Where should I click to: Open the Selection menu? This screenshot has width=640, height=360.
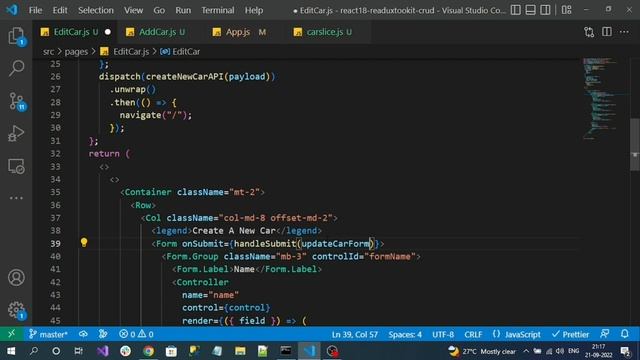pos(96,10)
